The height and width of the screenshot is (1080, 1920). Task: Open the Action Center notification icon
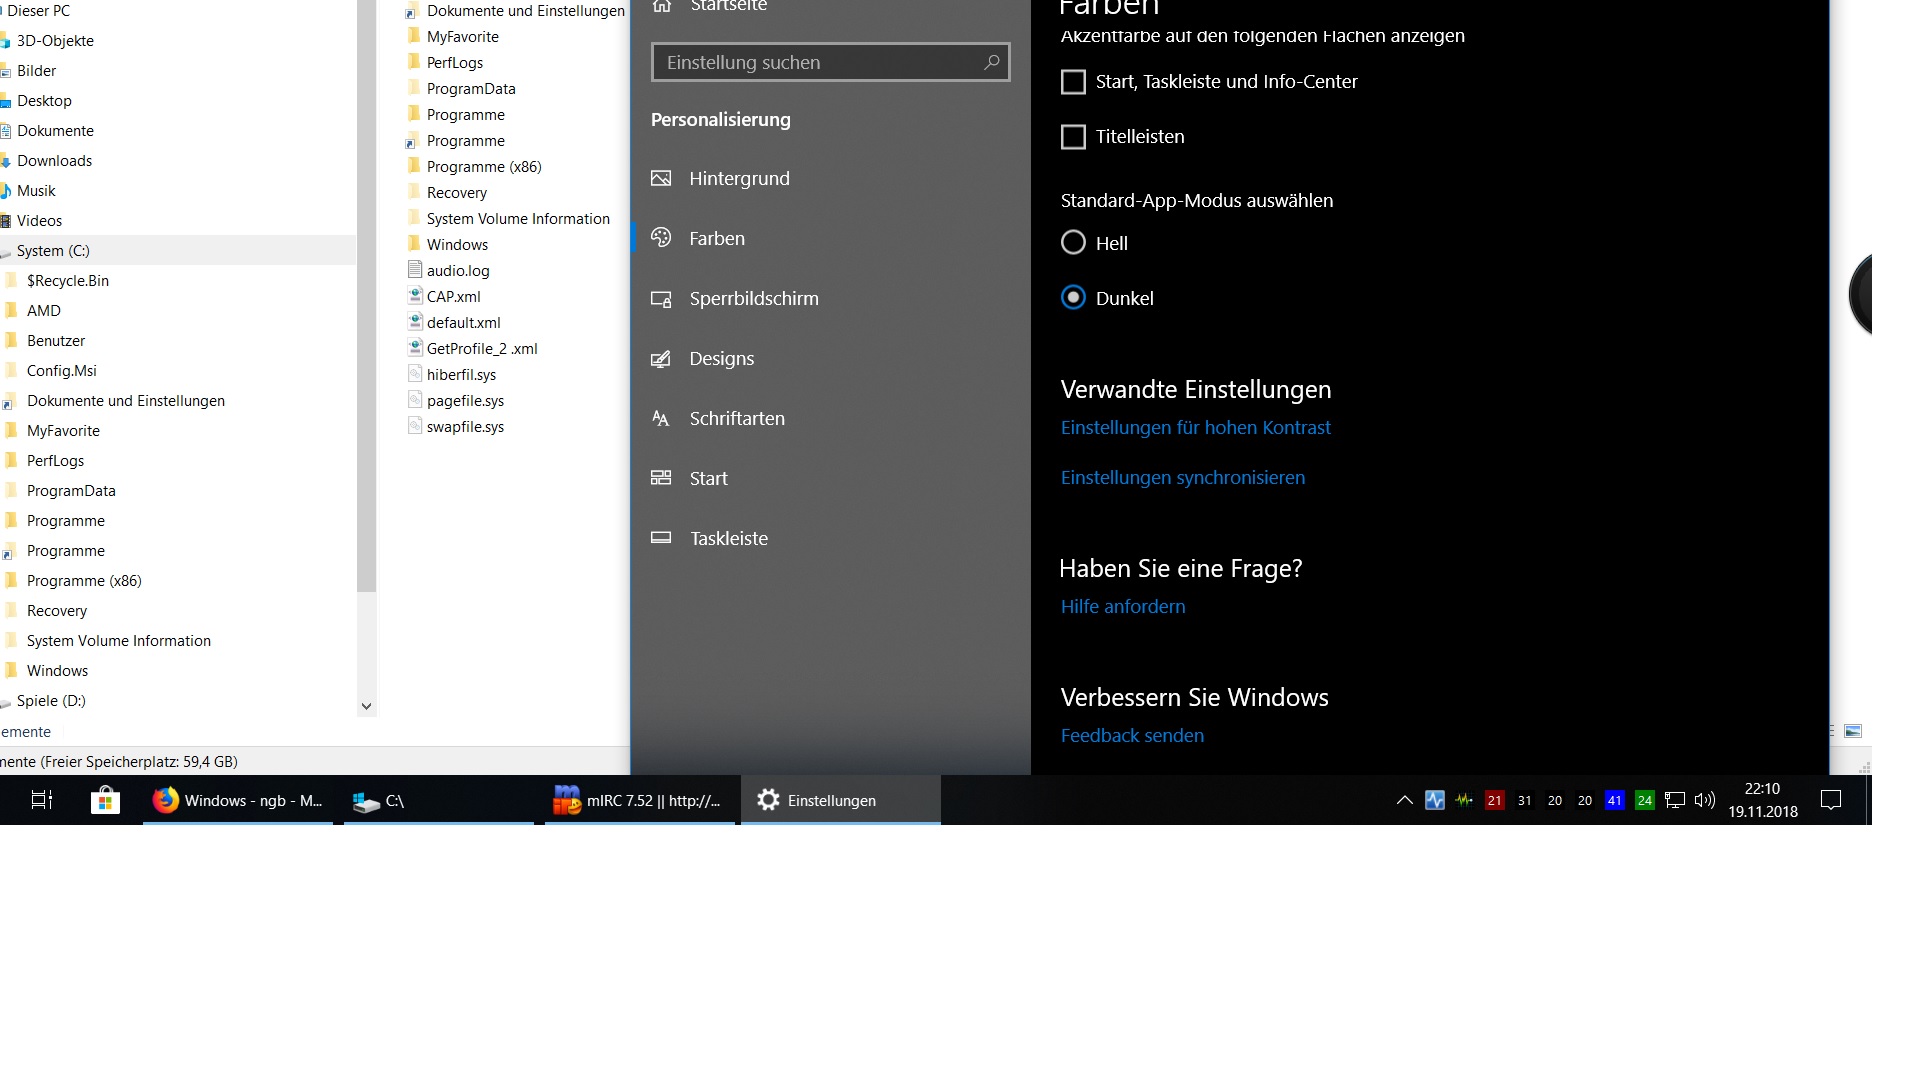(1831, 800)
